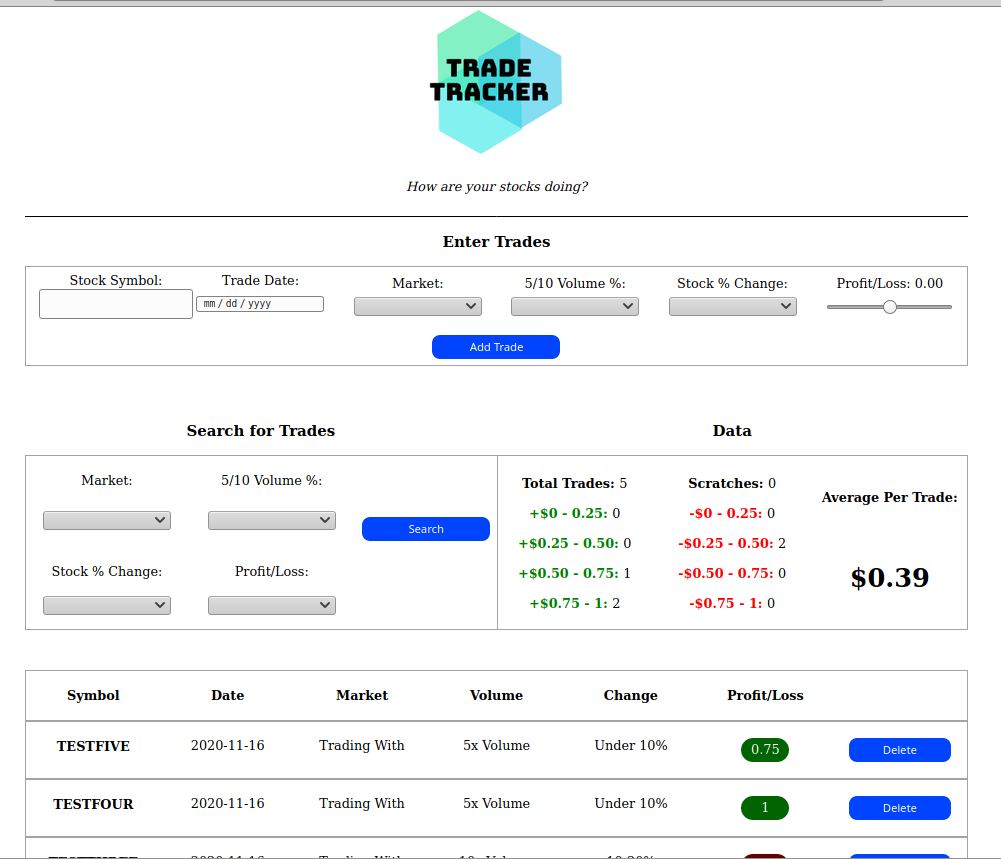Click the Trade Date field
Screen dimensions: 1001x859
[259, 303]
